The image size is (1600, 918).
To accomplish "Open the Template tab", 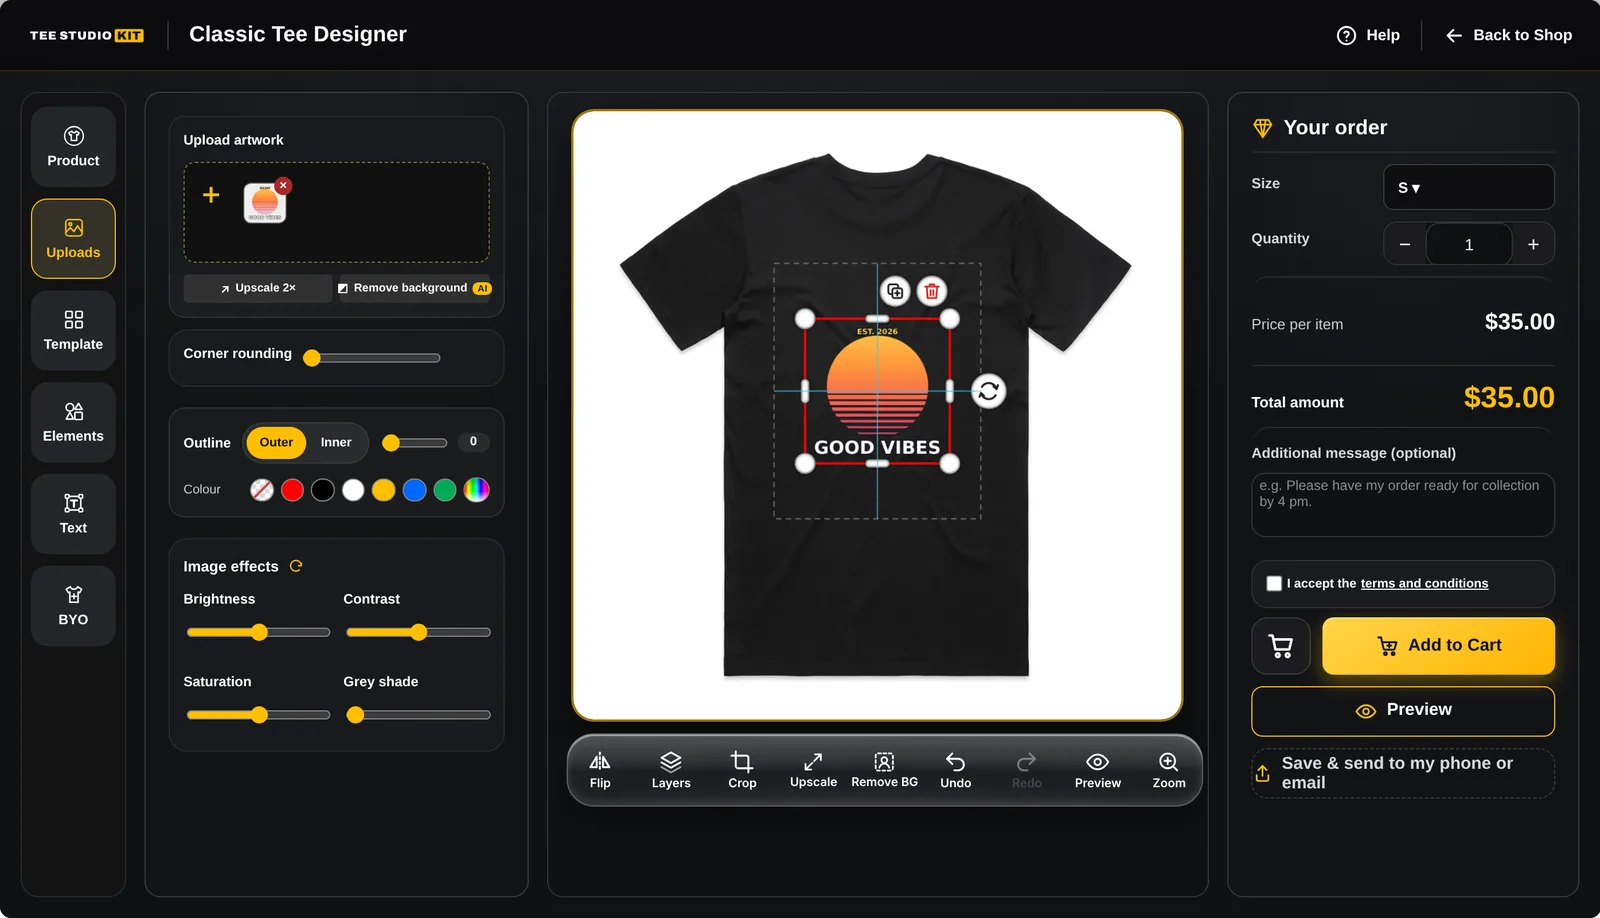I will 73,331.
